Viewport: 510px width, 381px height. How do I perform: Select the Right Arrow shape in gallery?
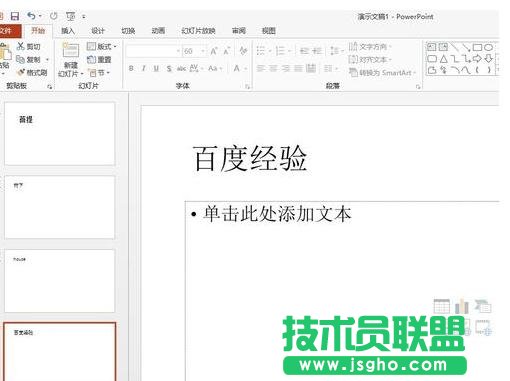[x=477, y=59]
